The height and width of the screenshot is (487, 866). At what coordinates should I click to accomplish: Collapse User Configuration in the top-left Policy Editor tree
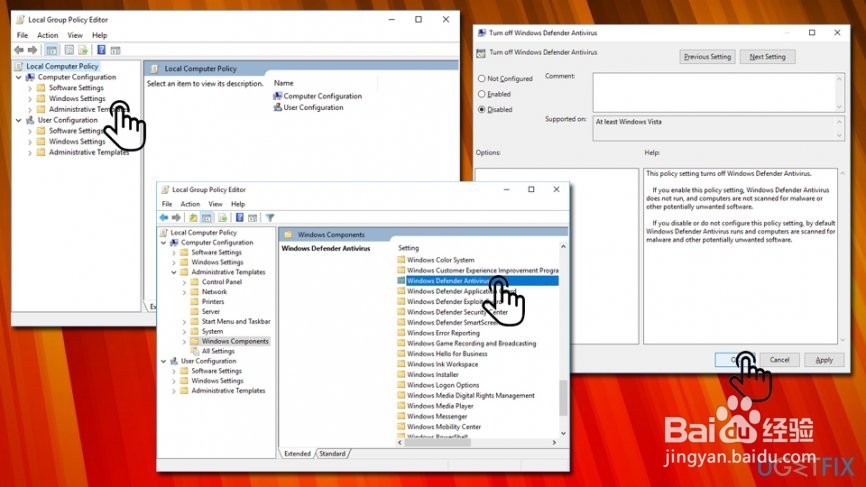pyautogui.click(x=19, y=120)
